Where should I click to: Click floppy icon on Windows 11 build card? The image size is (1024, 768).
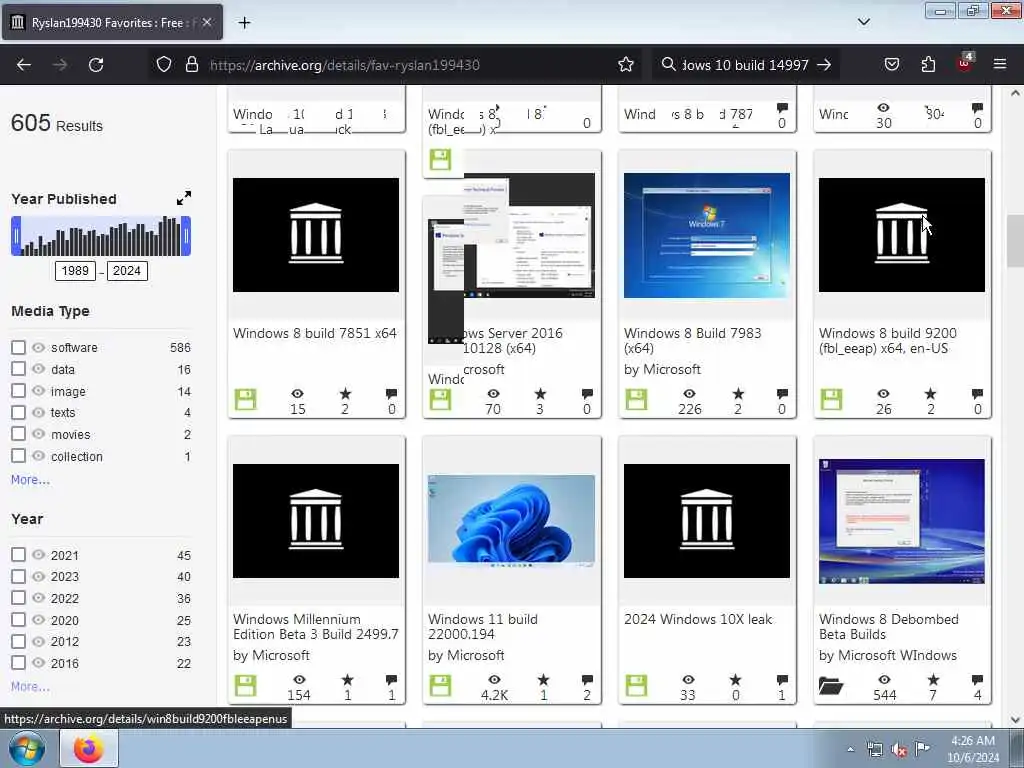click(440, 685)
